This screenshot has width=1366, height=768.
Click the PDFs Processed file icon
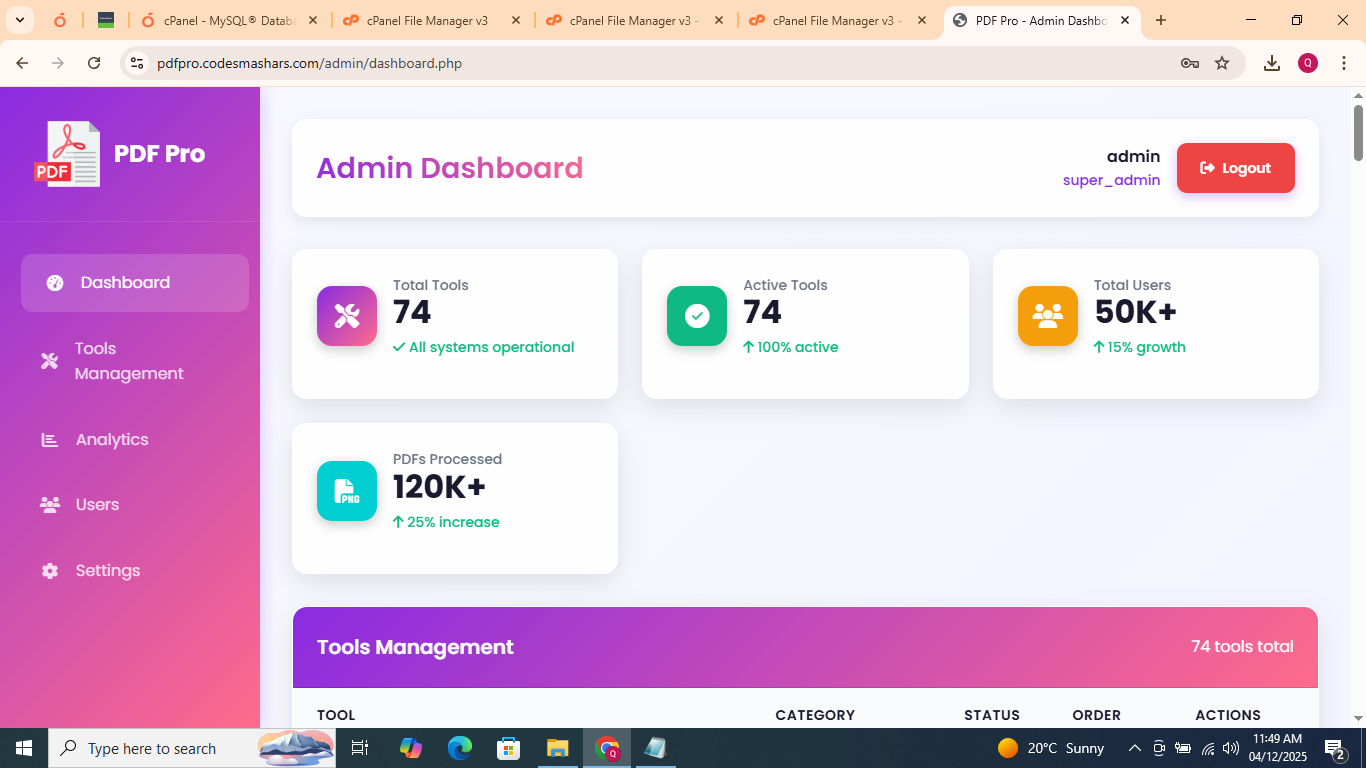(x=346, y=491)
